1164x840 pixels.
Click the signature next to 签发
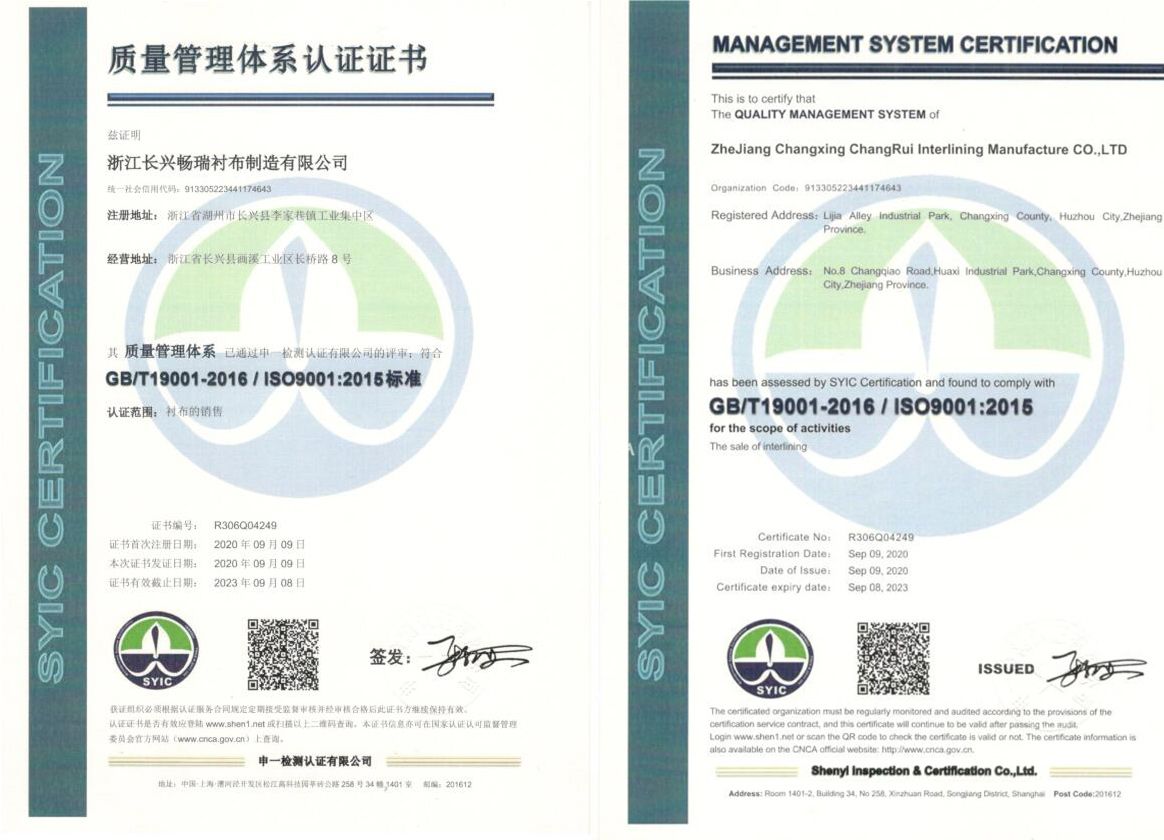[x=475, y=655]
